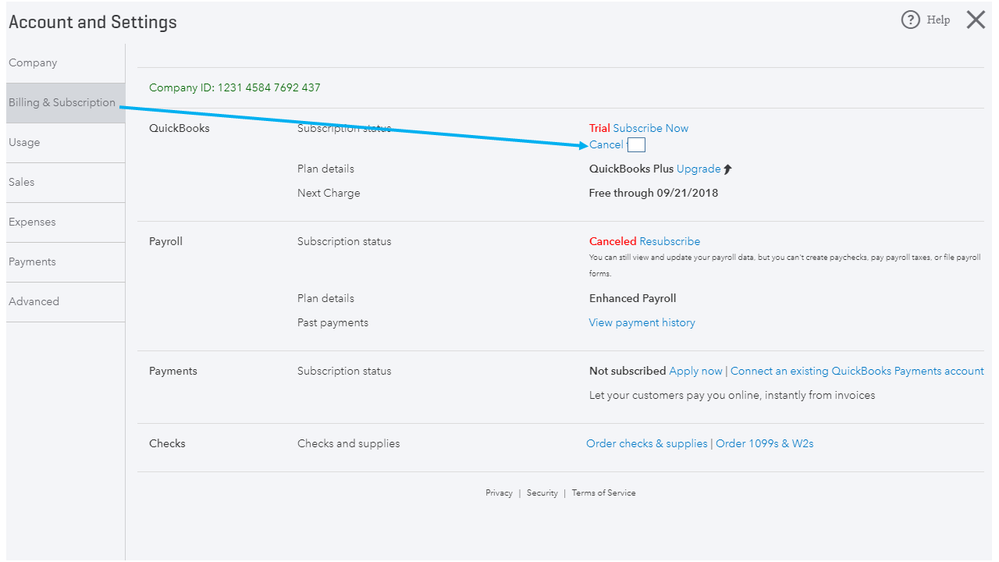This screenshot has height=562, width=999.
Task: Open Order checks & supplies link
Action: point(646,444)
